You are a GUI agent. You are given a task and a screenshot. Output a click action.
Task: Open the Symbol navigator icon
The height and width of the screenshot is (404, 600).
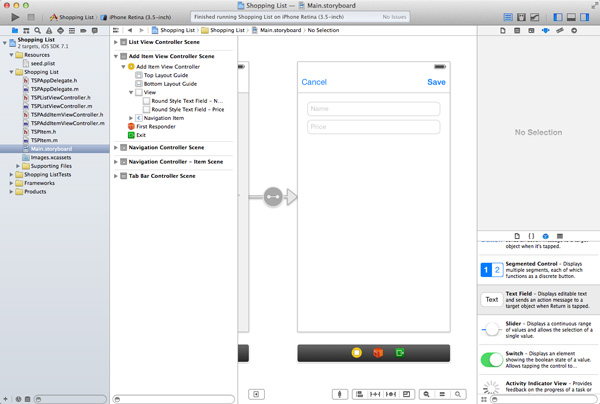pyautogui.click(x=26, y=31)
